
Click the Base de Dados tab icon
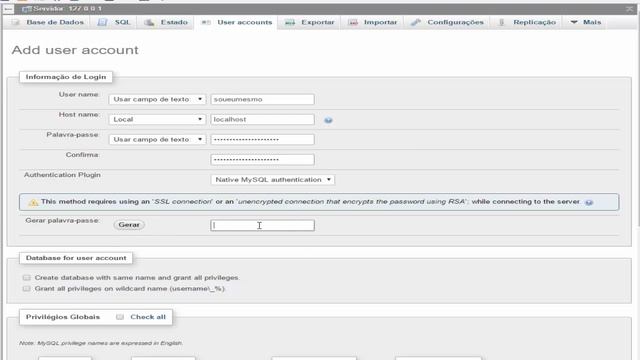(x=16, y=22)
